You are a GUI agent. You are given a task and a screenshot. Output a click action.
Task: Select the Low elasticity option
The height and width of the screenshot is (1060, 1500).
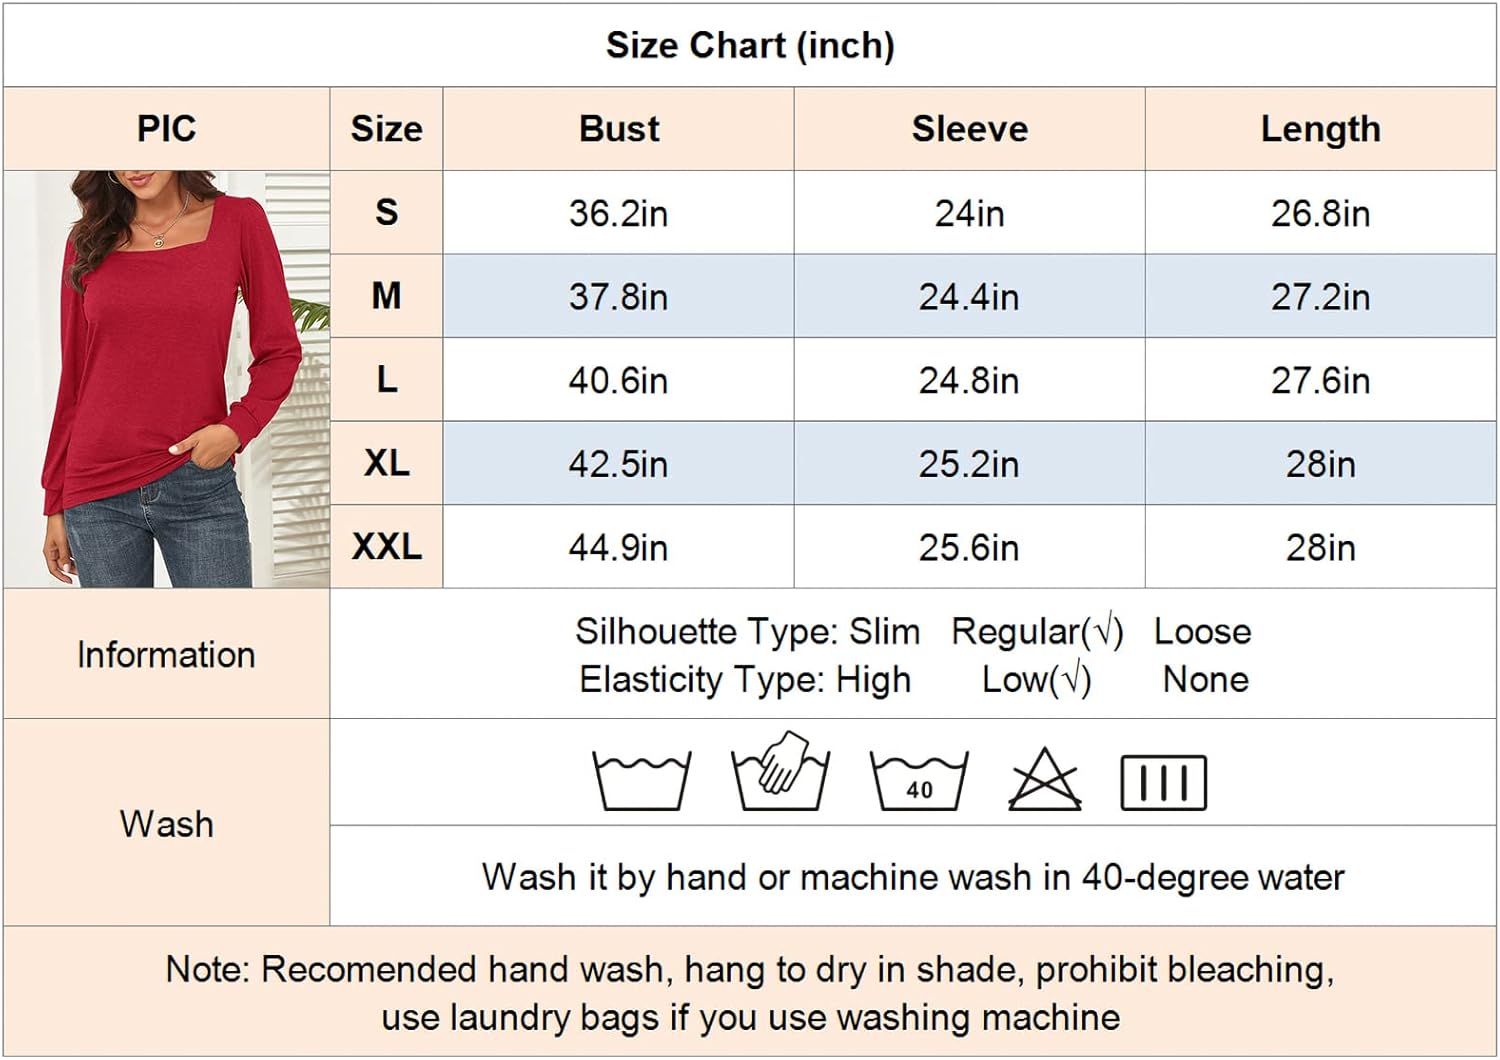(1036, 680)
